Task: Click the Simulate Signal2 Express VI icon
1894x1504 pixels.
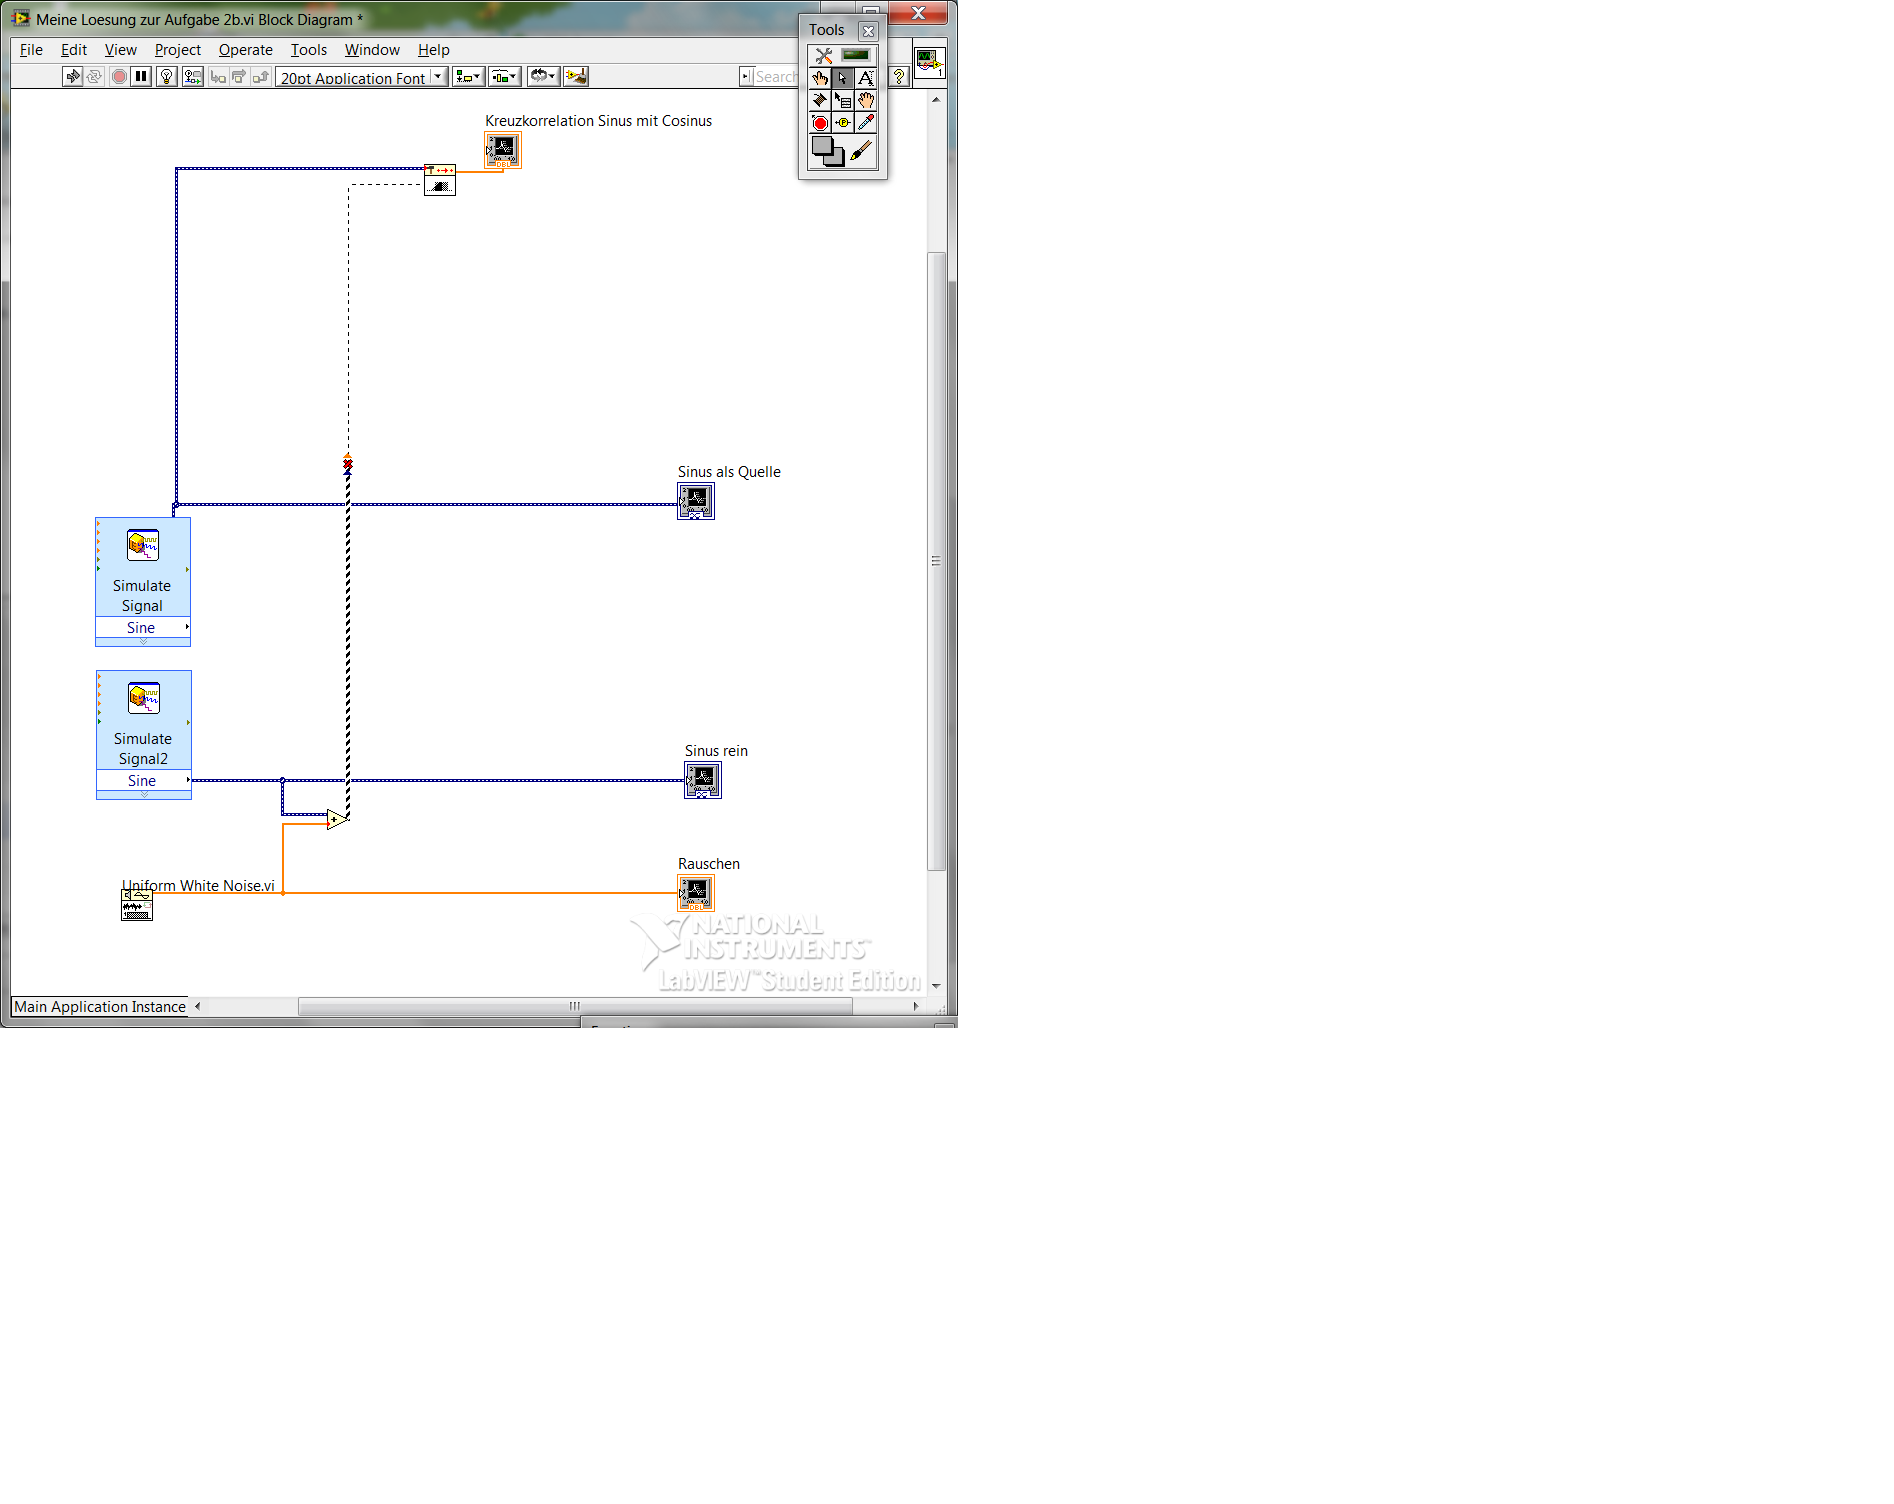Action: [x=144, y=698]
